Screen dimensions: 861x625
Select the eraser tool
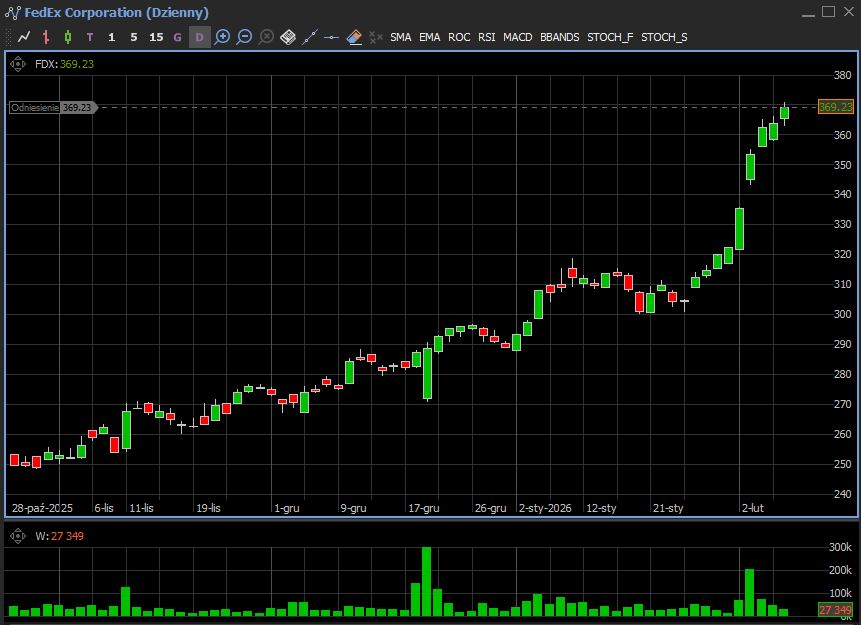tap(354, 37)
